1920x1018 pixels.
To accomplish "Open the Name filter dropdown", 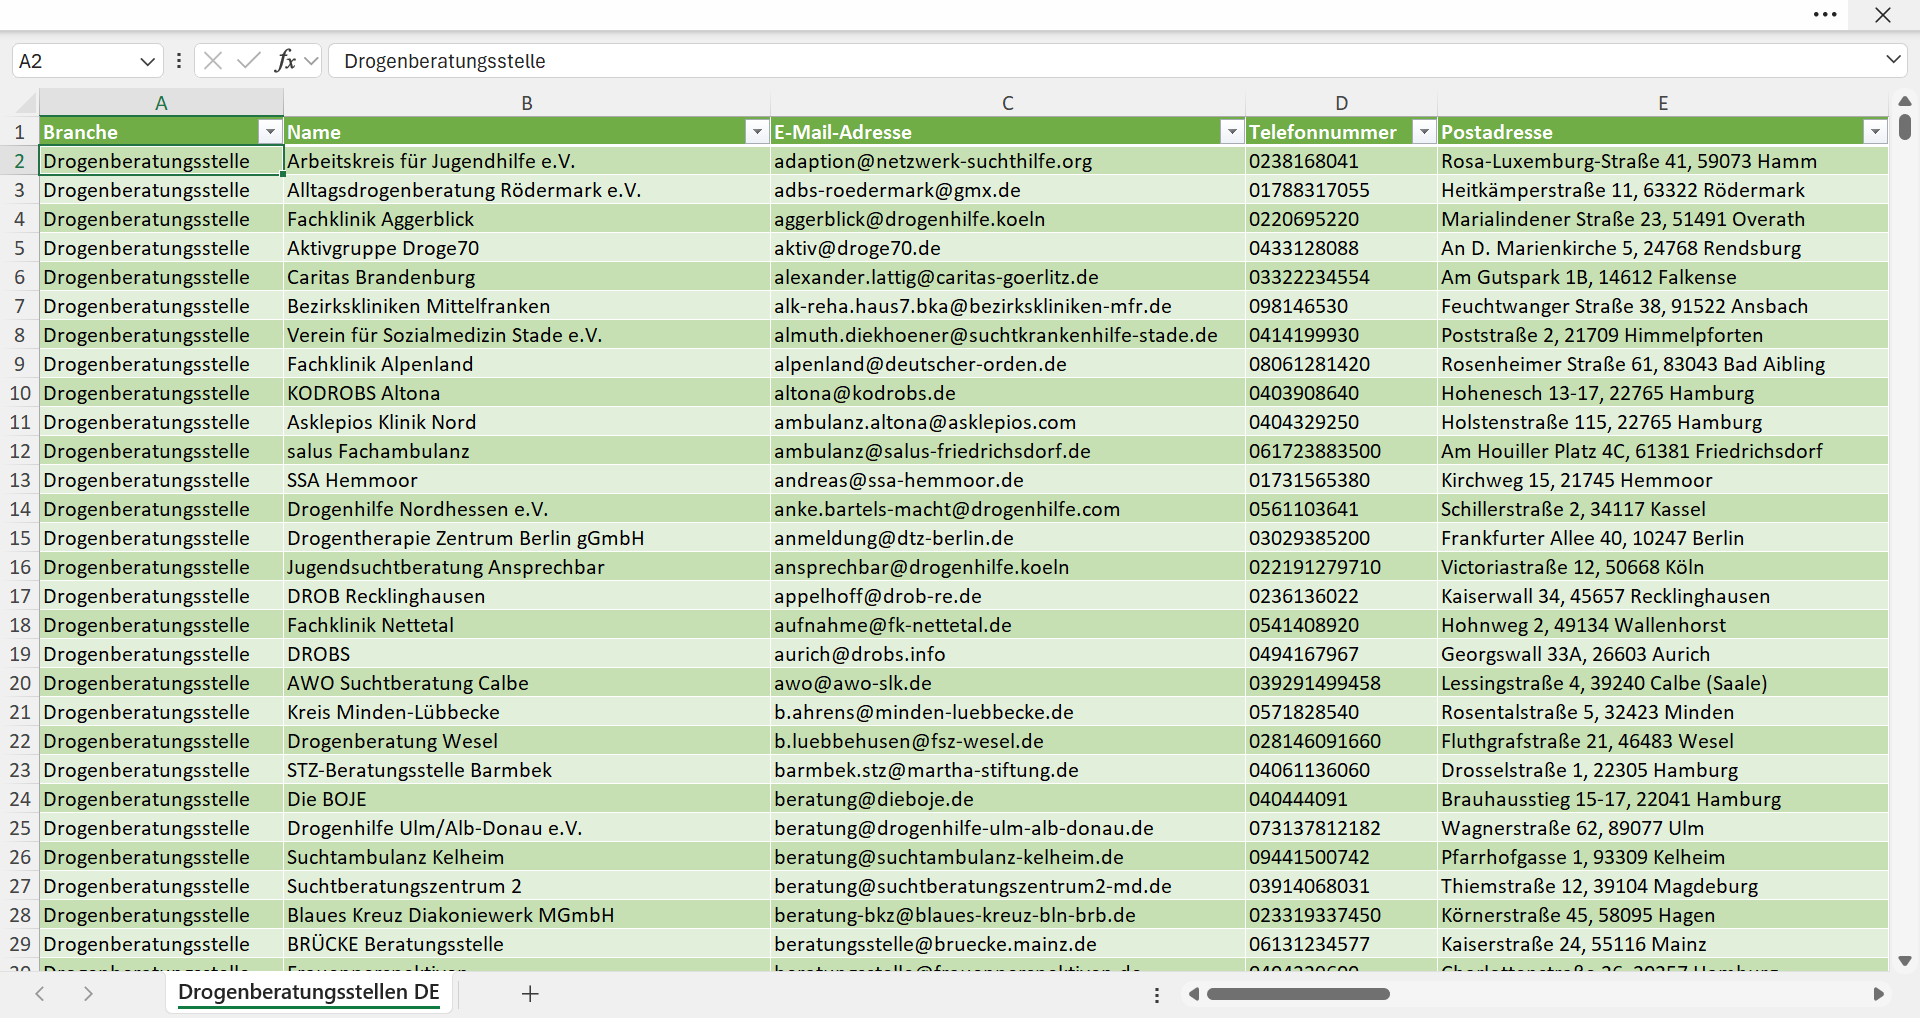I will pos(757,132).
